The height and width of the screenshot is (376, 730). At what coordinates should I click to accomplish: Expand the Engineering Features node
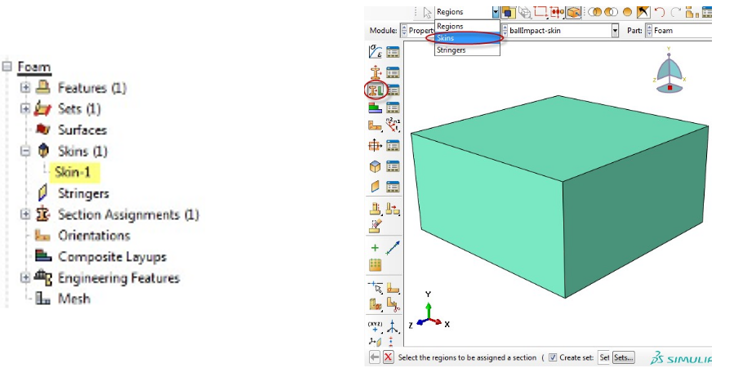25,278
